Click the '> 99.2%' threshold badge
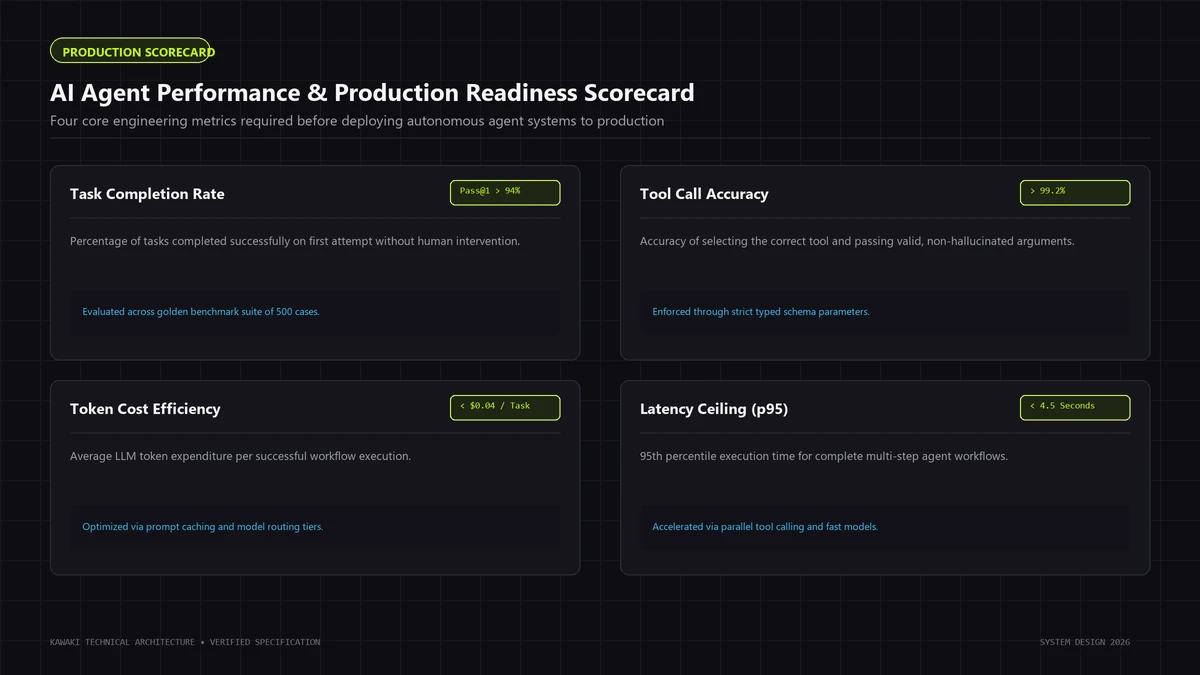The height and width of the screenshot is (675, 1200). coord(1075,192)
